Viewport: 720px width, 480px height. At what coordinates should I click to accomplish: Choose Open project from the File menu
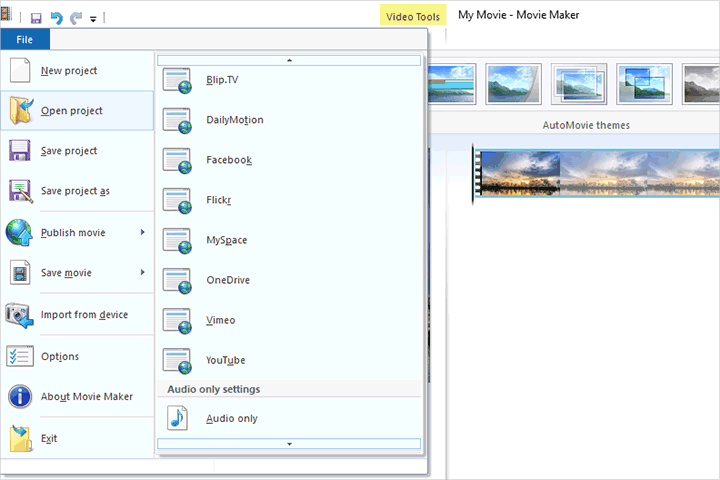coord(77,111)
